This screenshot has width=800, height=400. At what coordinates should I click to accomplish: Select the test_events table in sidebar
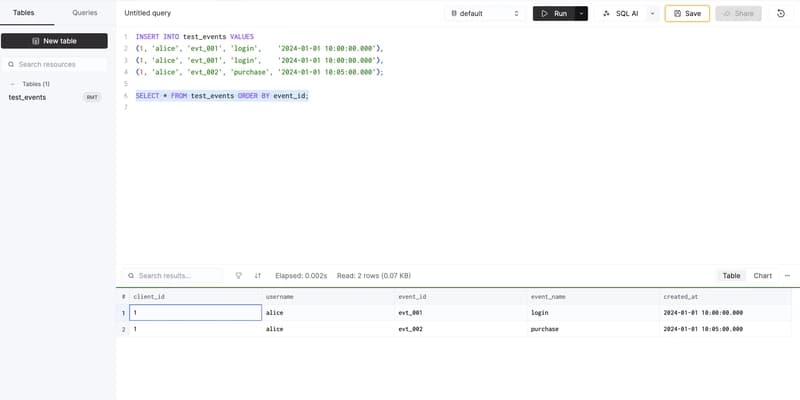pyautogui.click(x=28, y=97)
